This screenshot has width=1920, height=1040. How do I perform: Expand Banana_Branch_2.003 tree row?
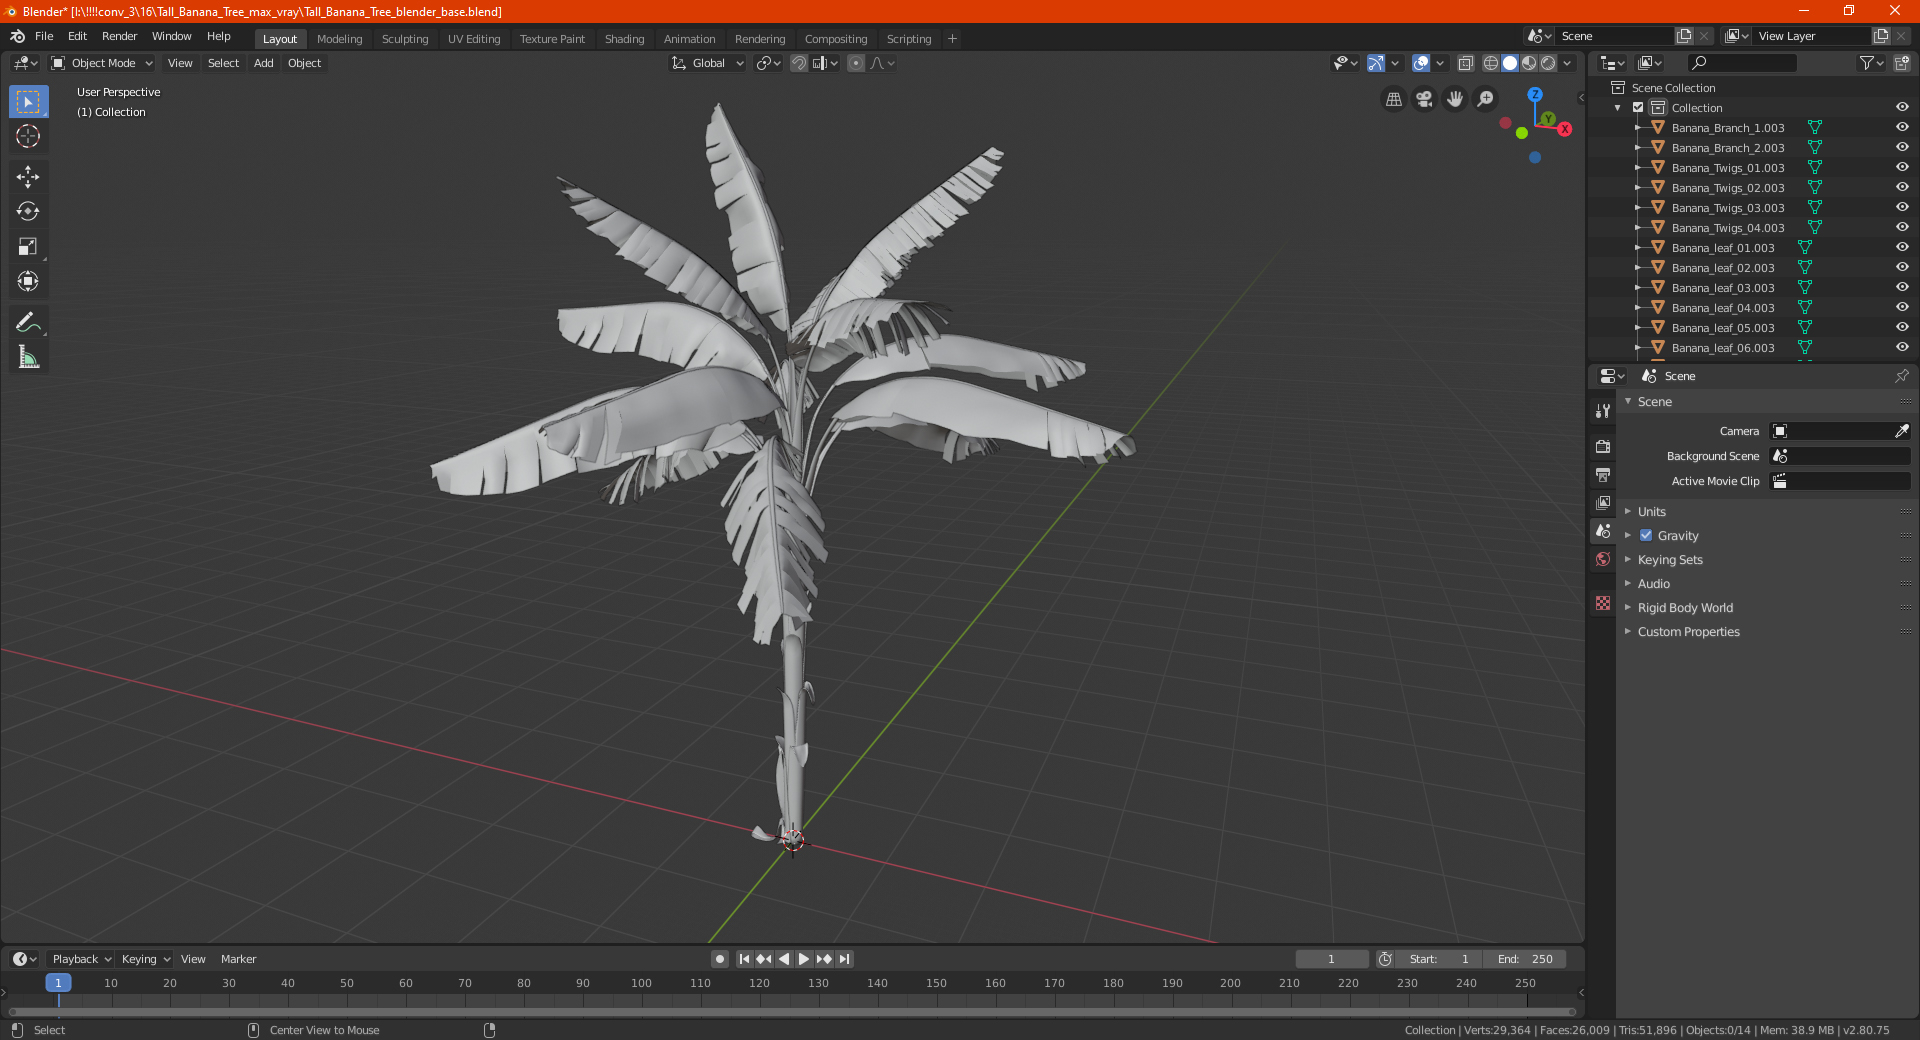click(1638, 148)
